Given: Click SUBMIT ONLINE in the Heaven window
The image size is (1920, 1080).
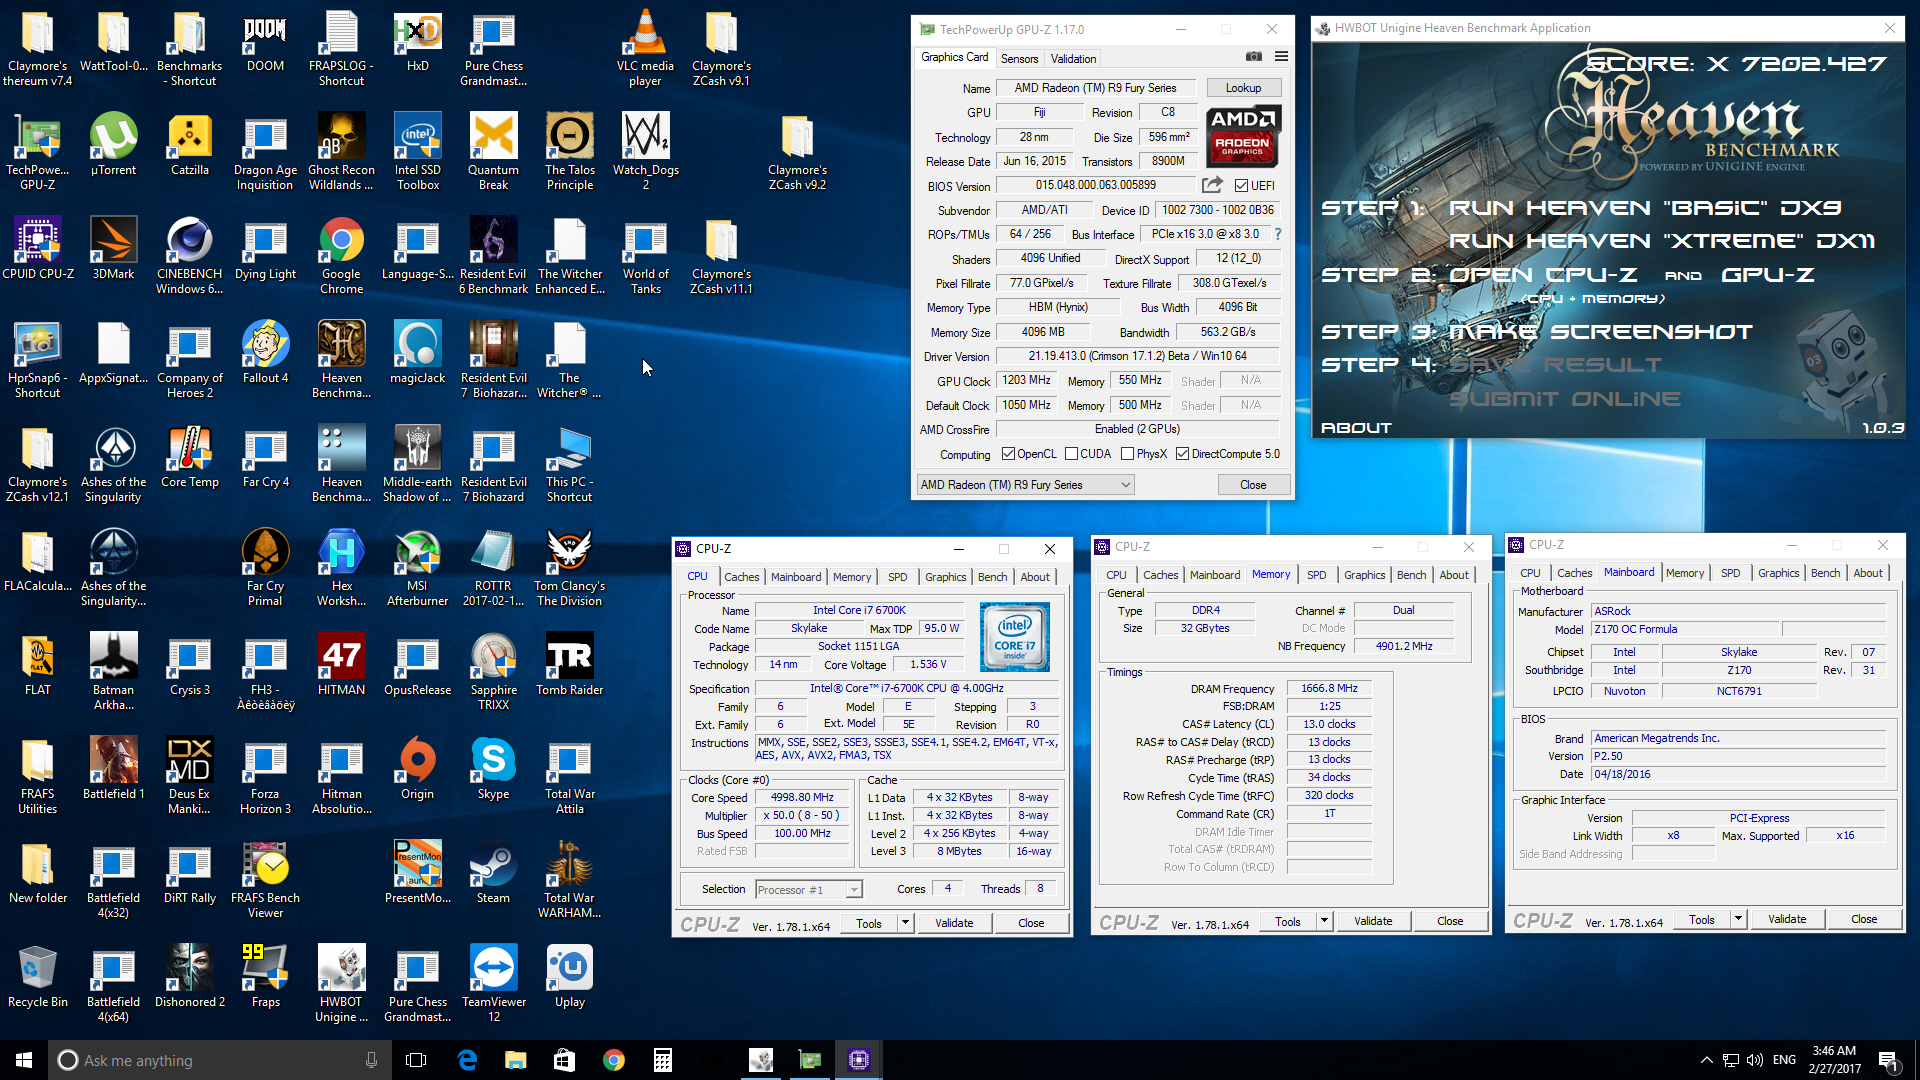Looking at the screenshot, I should pos(1564,399).
